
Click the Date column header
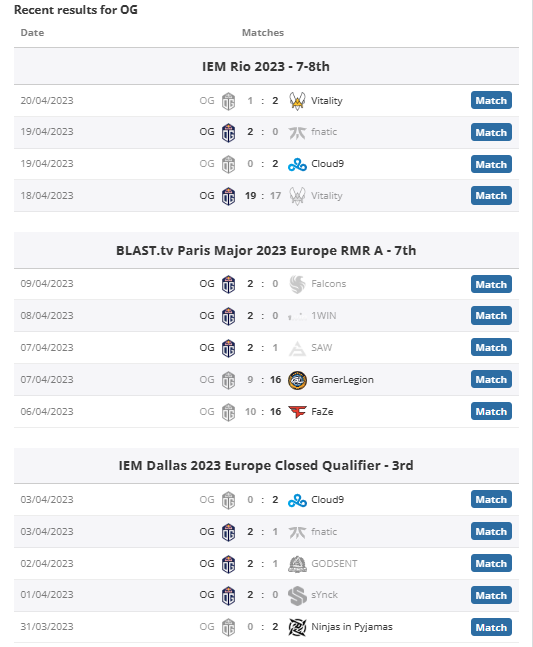coord(32,33)
